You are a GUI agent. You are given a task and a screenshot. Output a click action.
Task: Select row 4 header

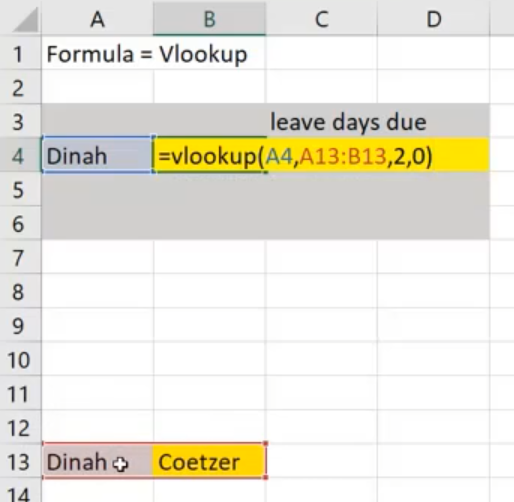point(20,155)
